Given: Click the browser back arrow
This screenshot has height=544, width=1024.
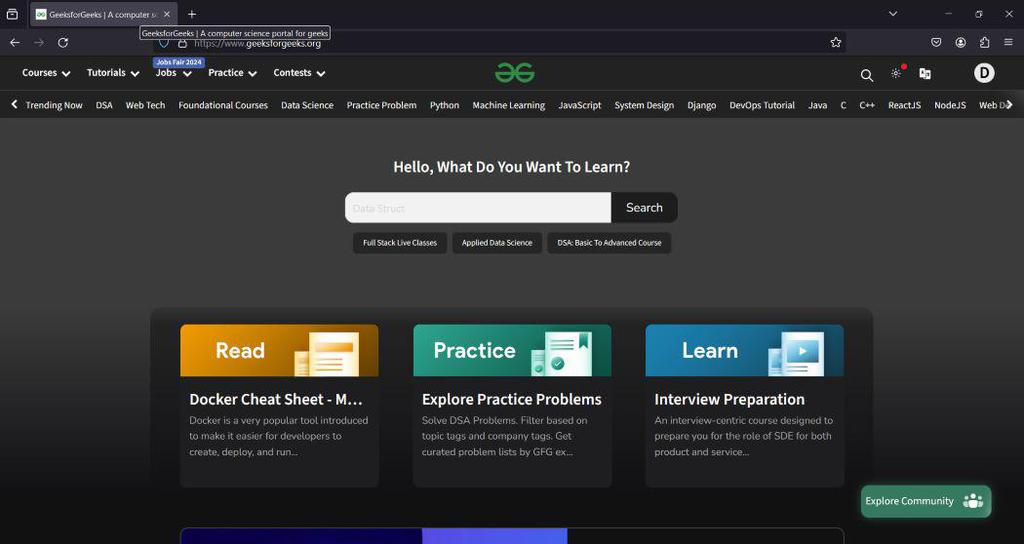Looking at the screenshot, I should coord(15,42).
